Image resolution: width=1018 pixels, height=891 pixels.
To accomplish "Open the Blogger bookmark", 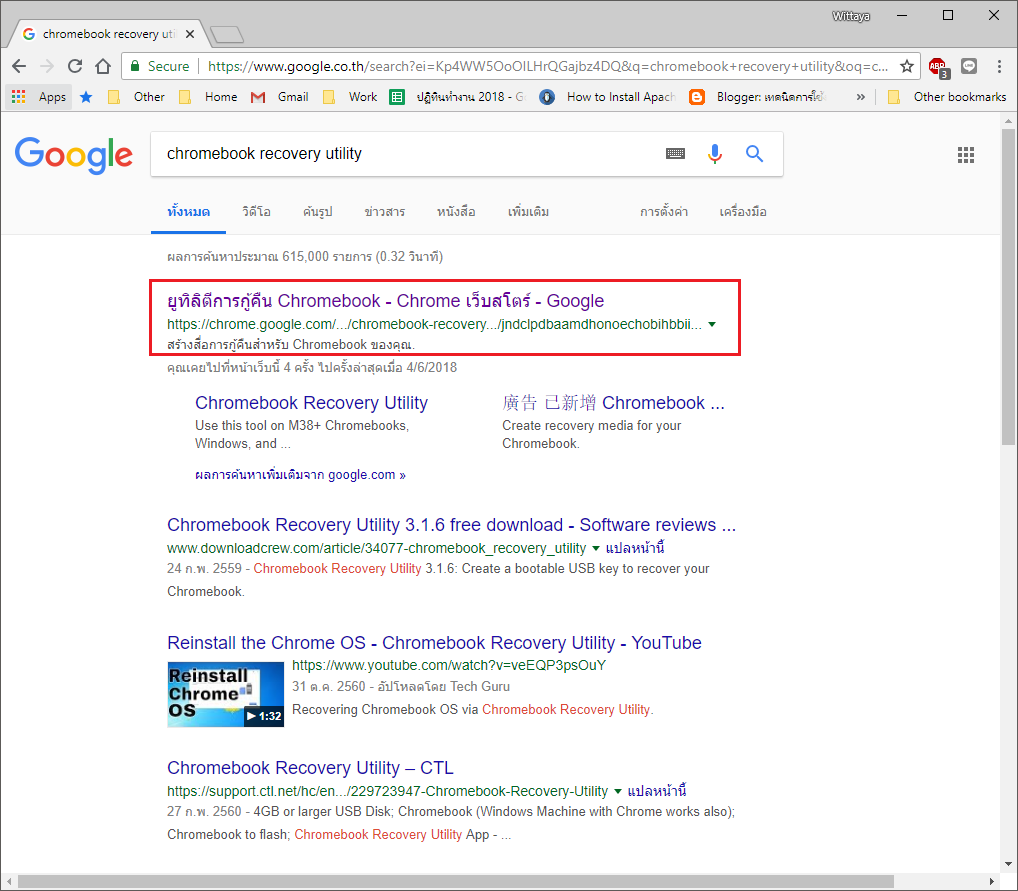I will [x=757, y=97].
